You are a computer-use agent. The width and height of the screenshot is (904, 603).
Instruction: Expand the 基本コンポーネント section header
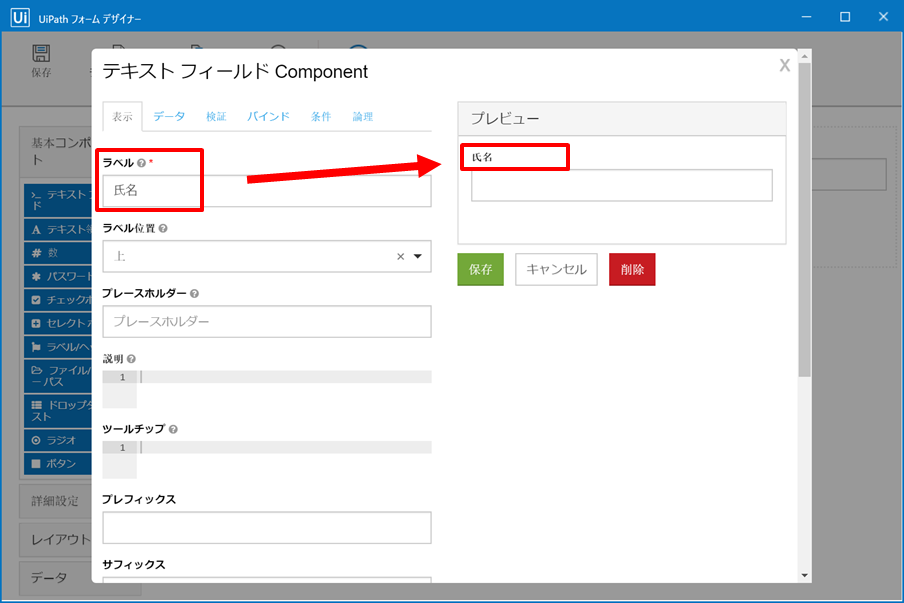(x=56, y=151)
